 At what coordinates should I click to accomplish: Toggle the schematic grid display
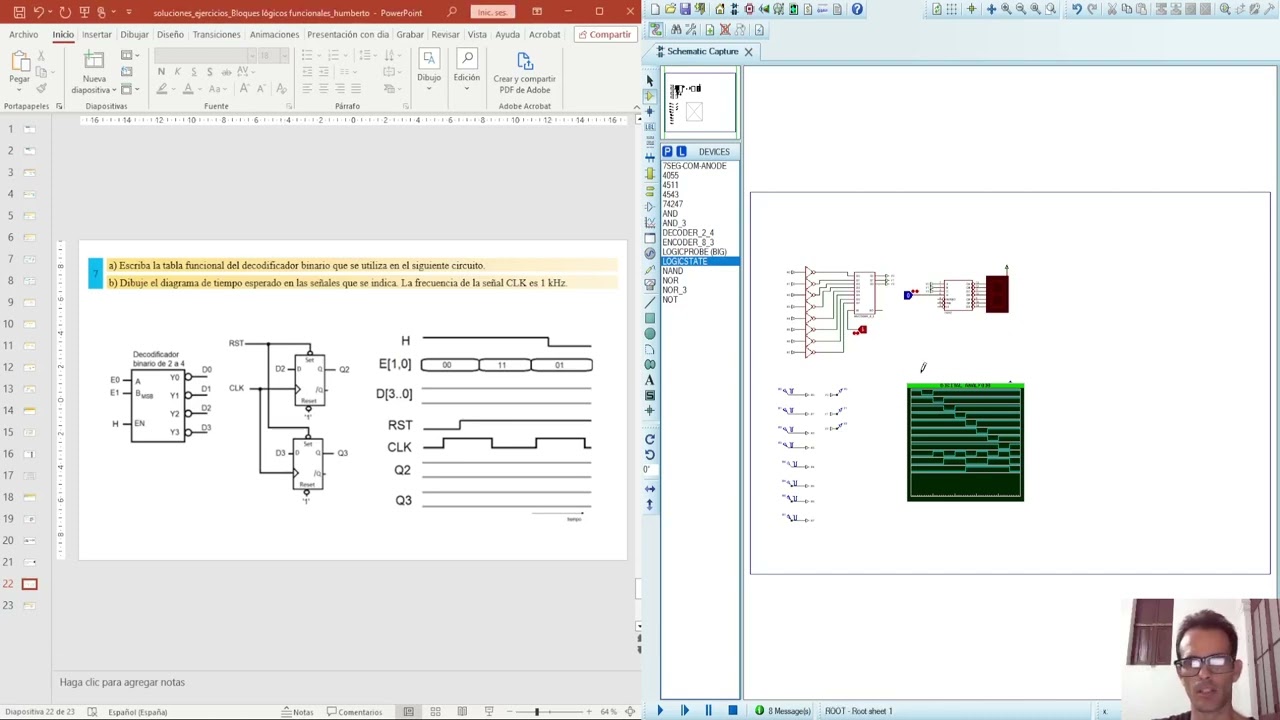coord(951,9)
